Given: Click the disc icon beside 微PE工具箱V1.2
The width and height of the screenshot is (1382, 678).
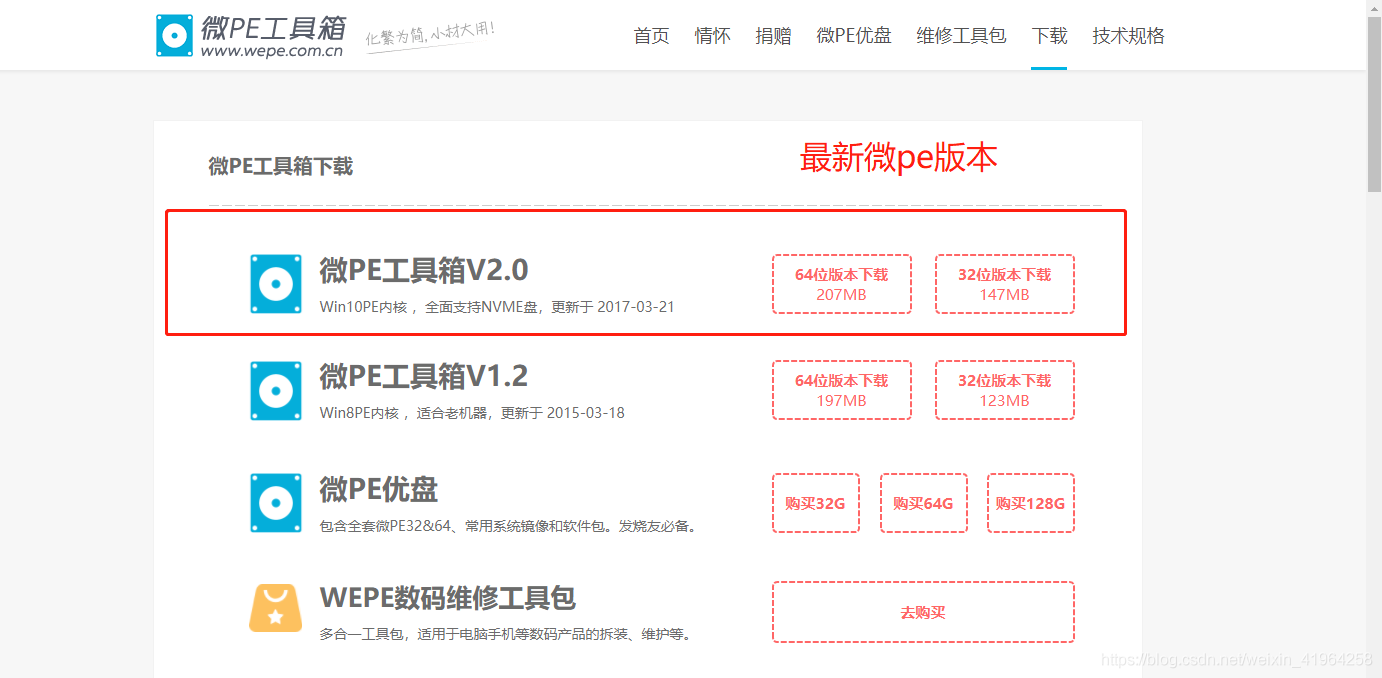Looking at the screenshot, I should pyautogui.click(x=276, y=390).
